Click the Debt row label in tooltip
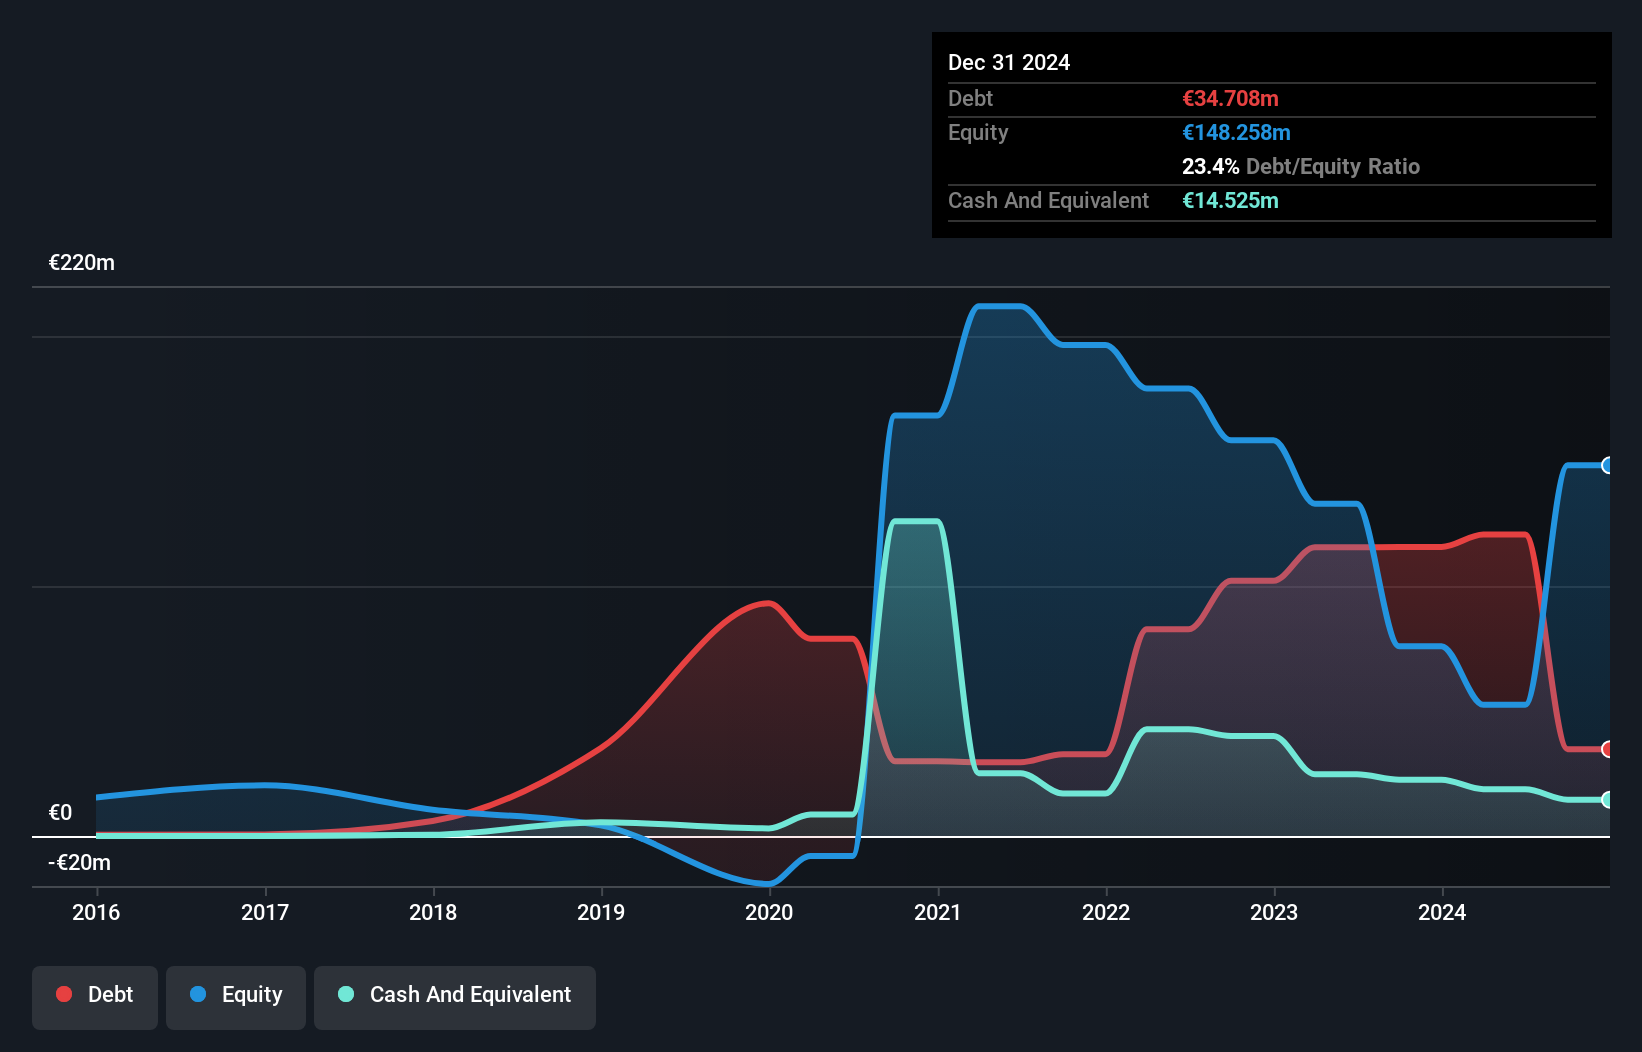The image size is (1642, 1052). click(970, 98)
